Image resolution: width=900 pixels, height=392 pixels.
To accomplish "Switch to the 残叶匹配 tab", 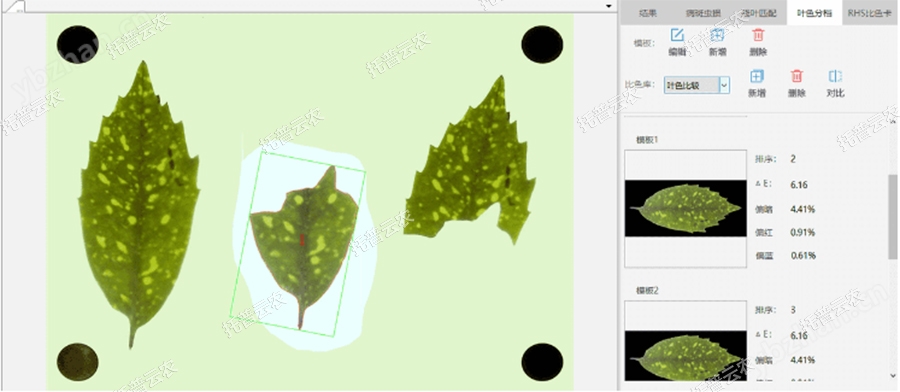I will pyautogui.click(x=758, y=13).
